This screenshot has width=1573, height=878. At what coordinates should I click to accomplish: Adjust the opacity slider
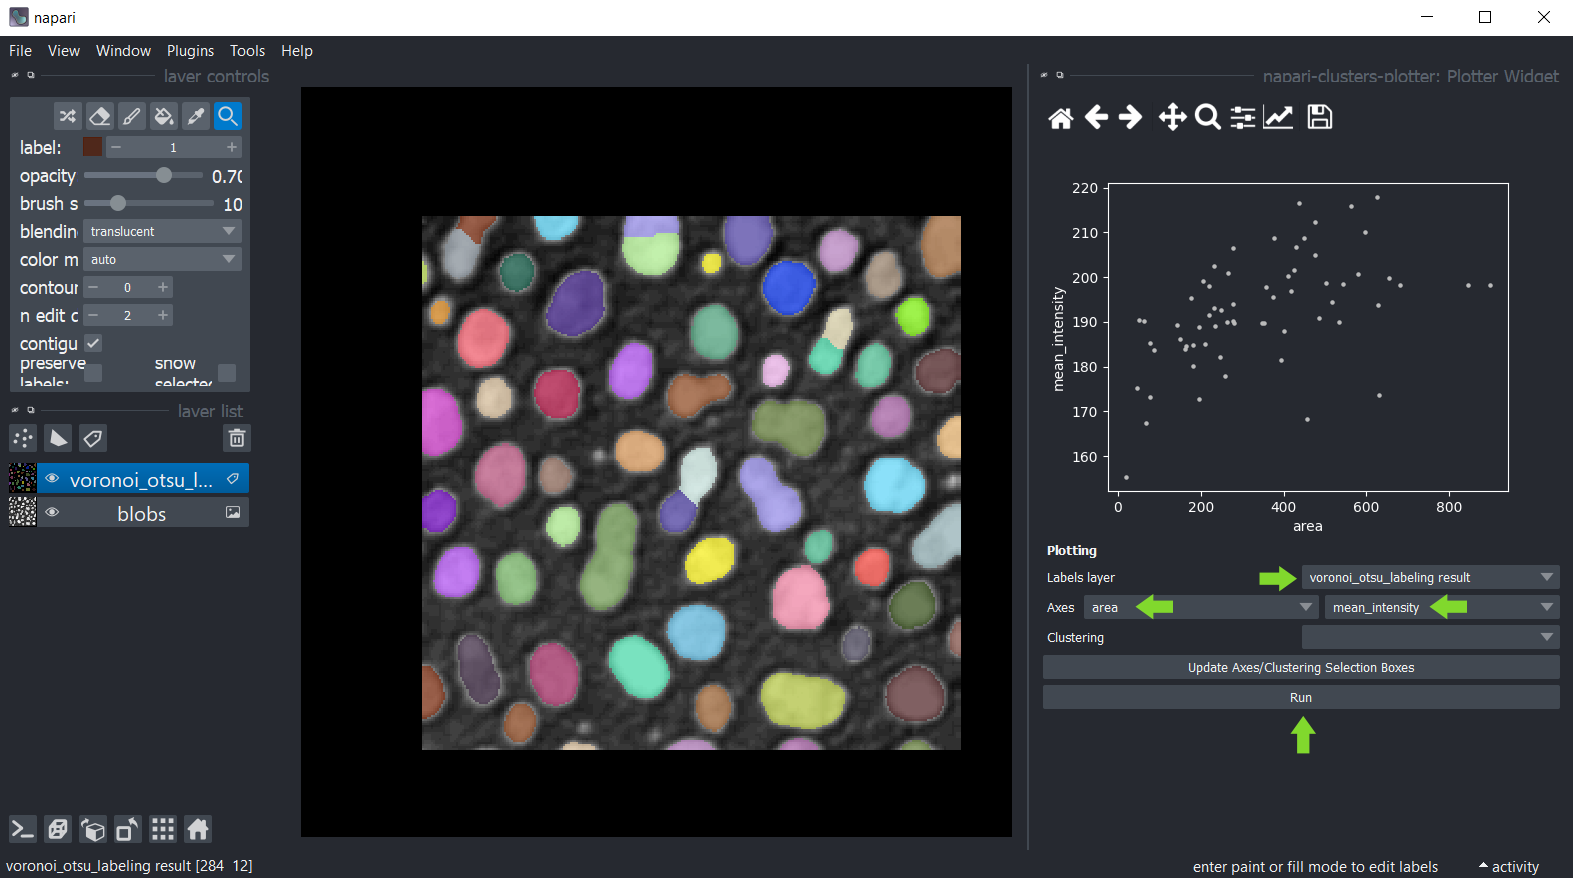(164, 175)
